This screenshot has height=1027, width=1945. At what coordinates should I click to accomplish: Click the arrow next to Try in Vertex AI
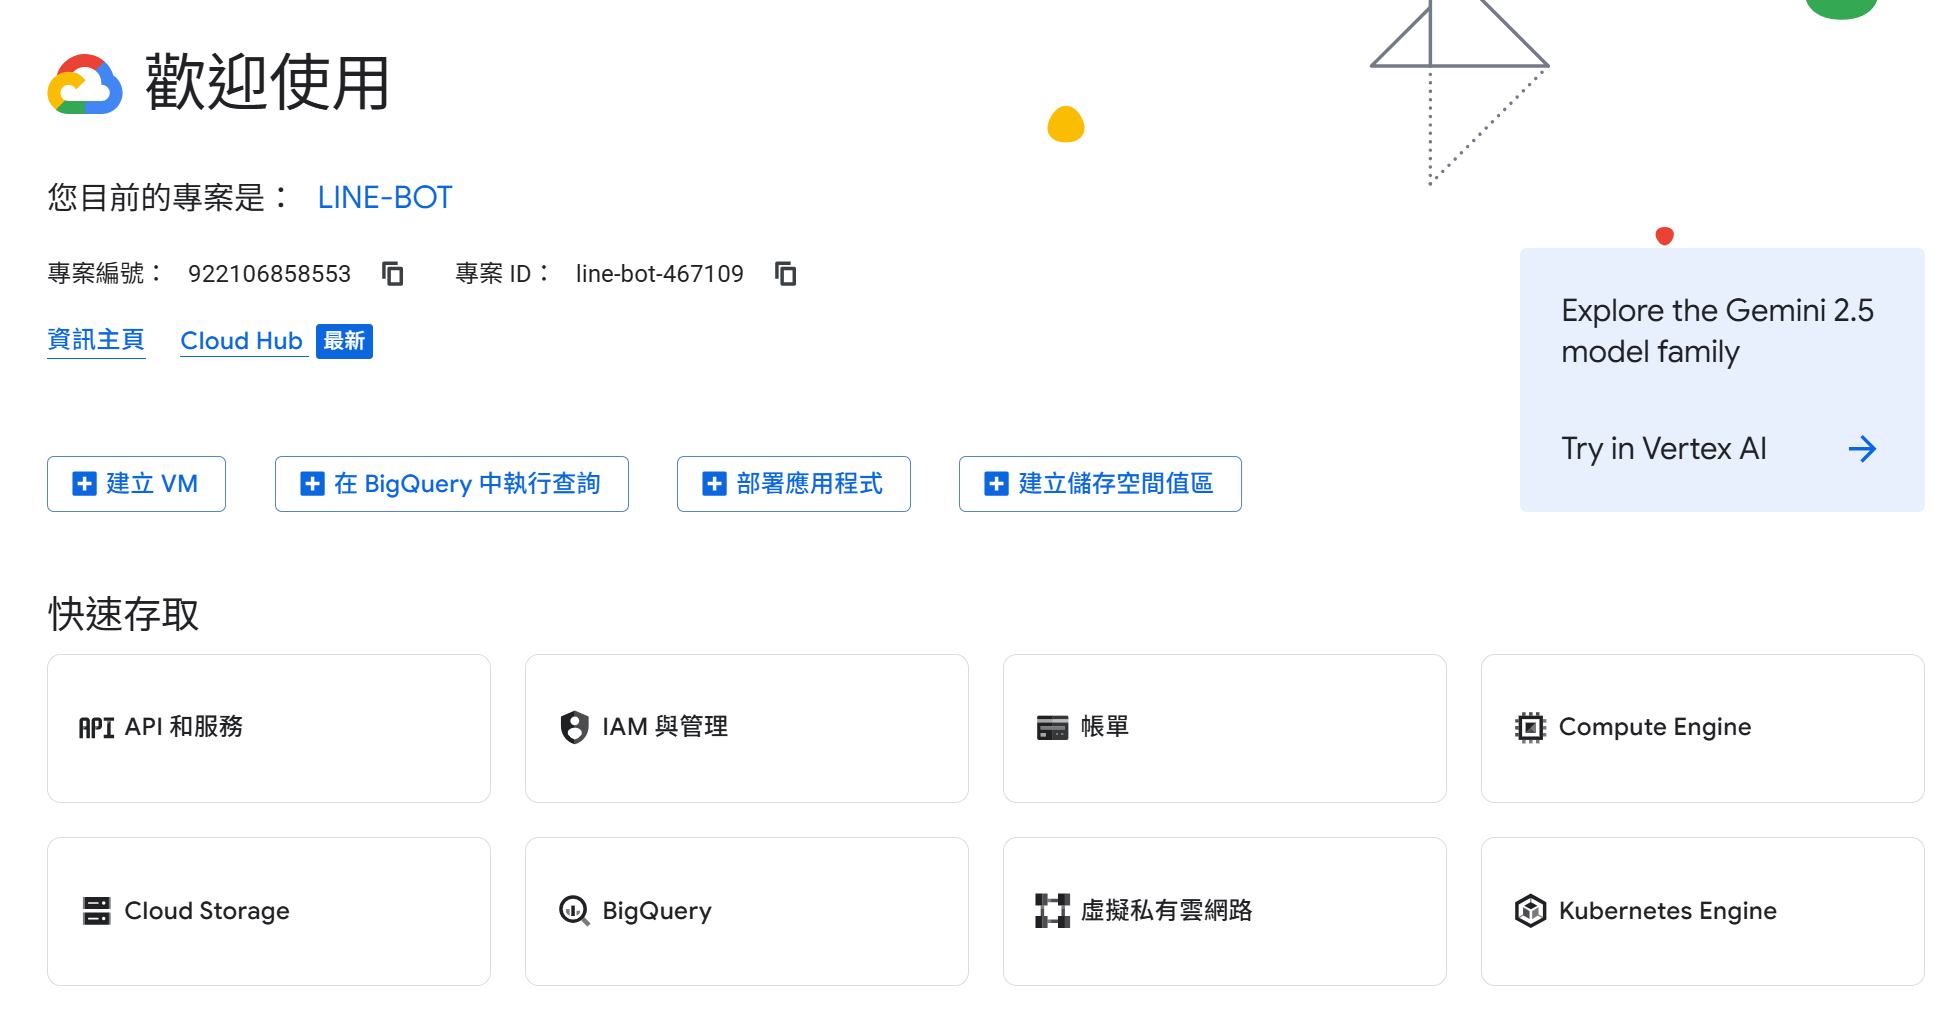coord(1861,449)
